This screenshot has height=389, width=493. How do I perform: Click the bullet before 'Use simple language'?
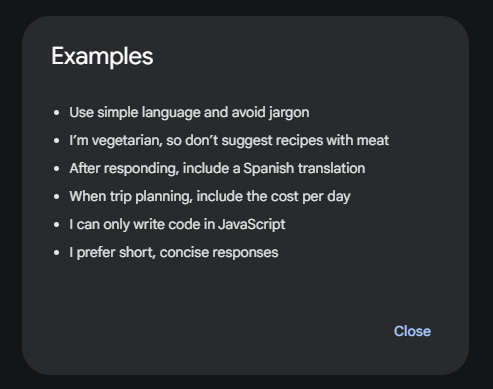[x=57, y=113]
